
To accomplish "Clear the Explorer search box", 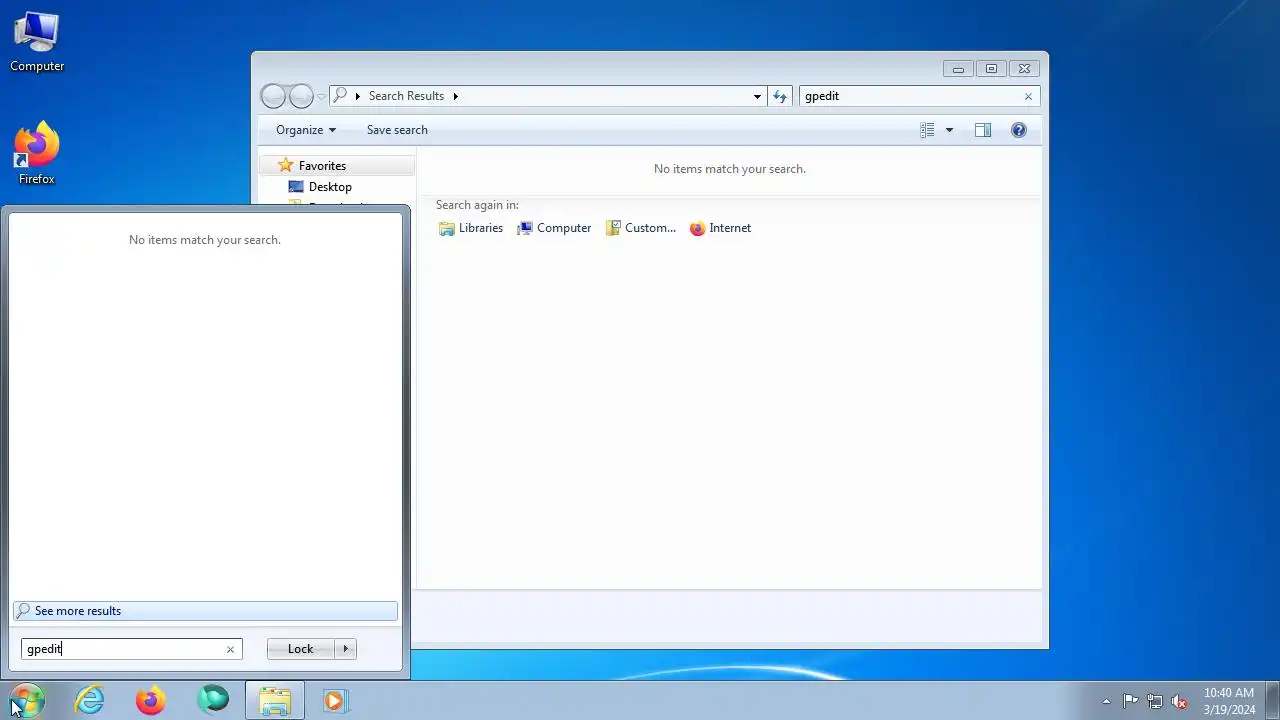I will [1028, 96].
